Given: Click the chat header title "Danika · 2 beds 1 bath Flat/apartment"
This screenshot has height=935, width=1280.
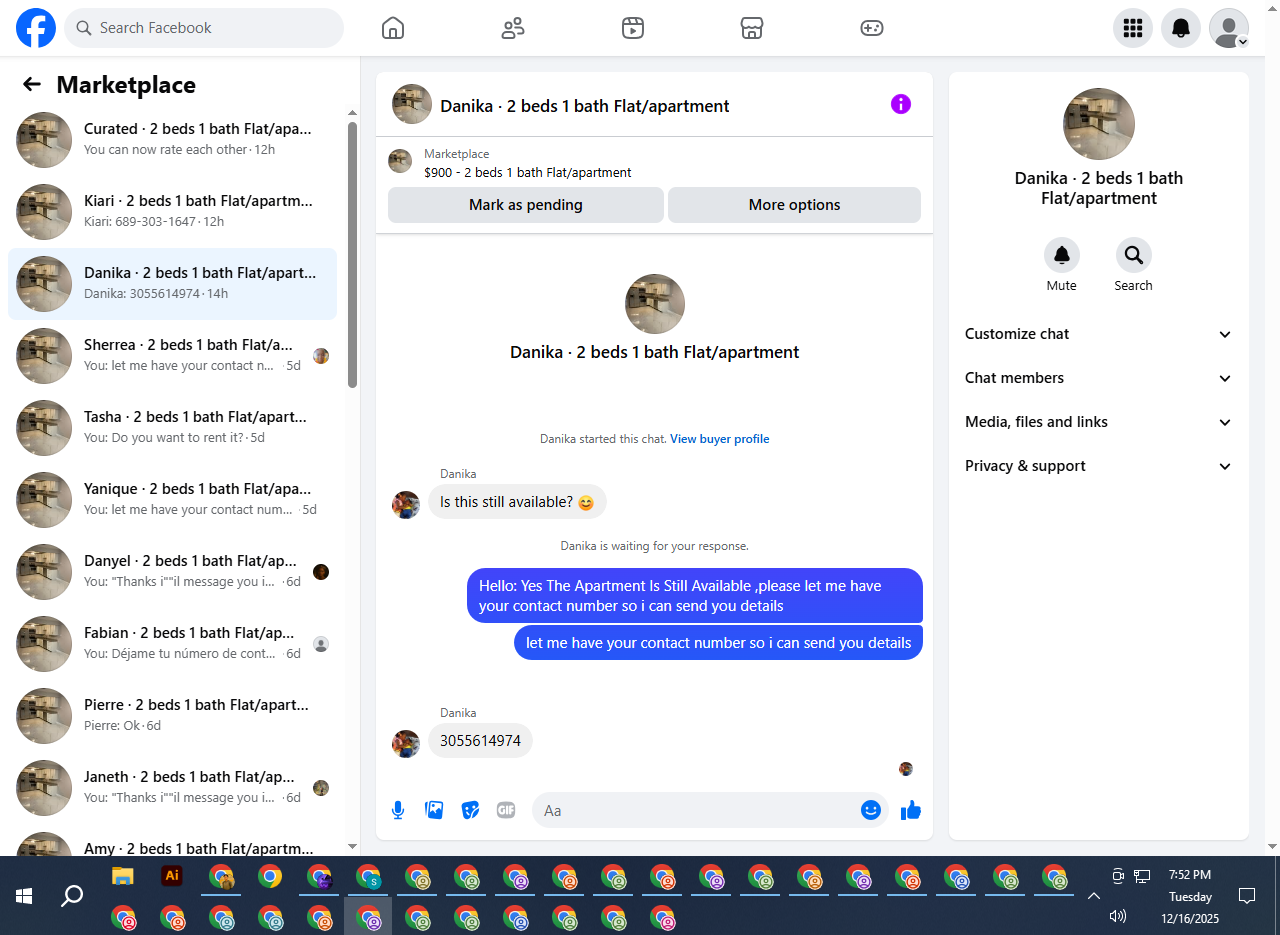Looking at the screenshot, I should [x=585, y=106].
